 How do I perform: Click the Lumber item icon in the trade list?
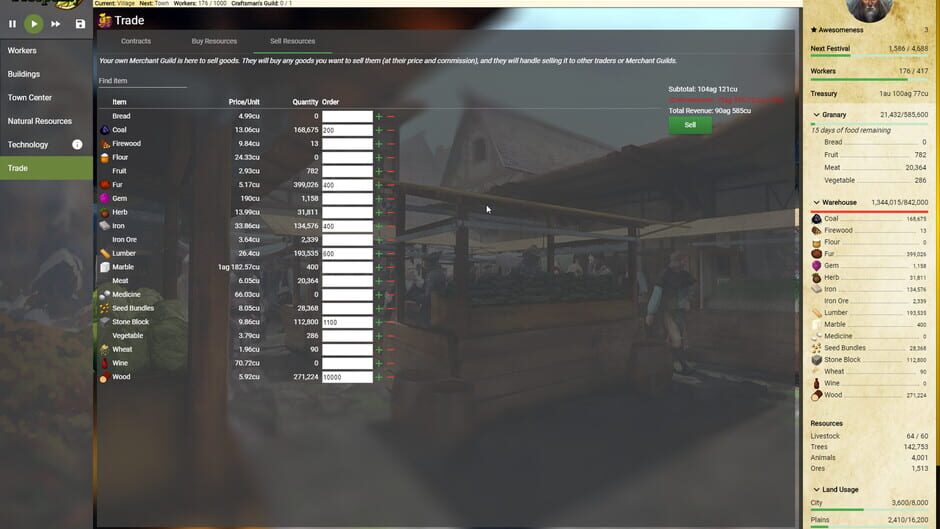105,253
